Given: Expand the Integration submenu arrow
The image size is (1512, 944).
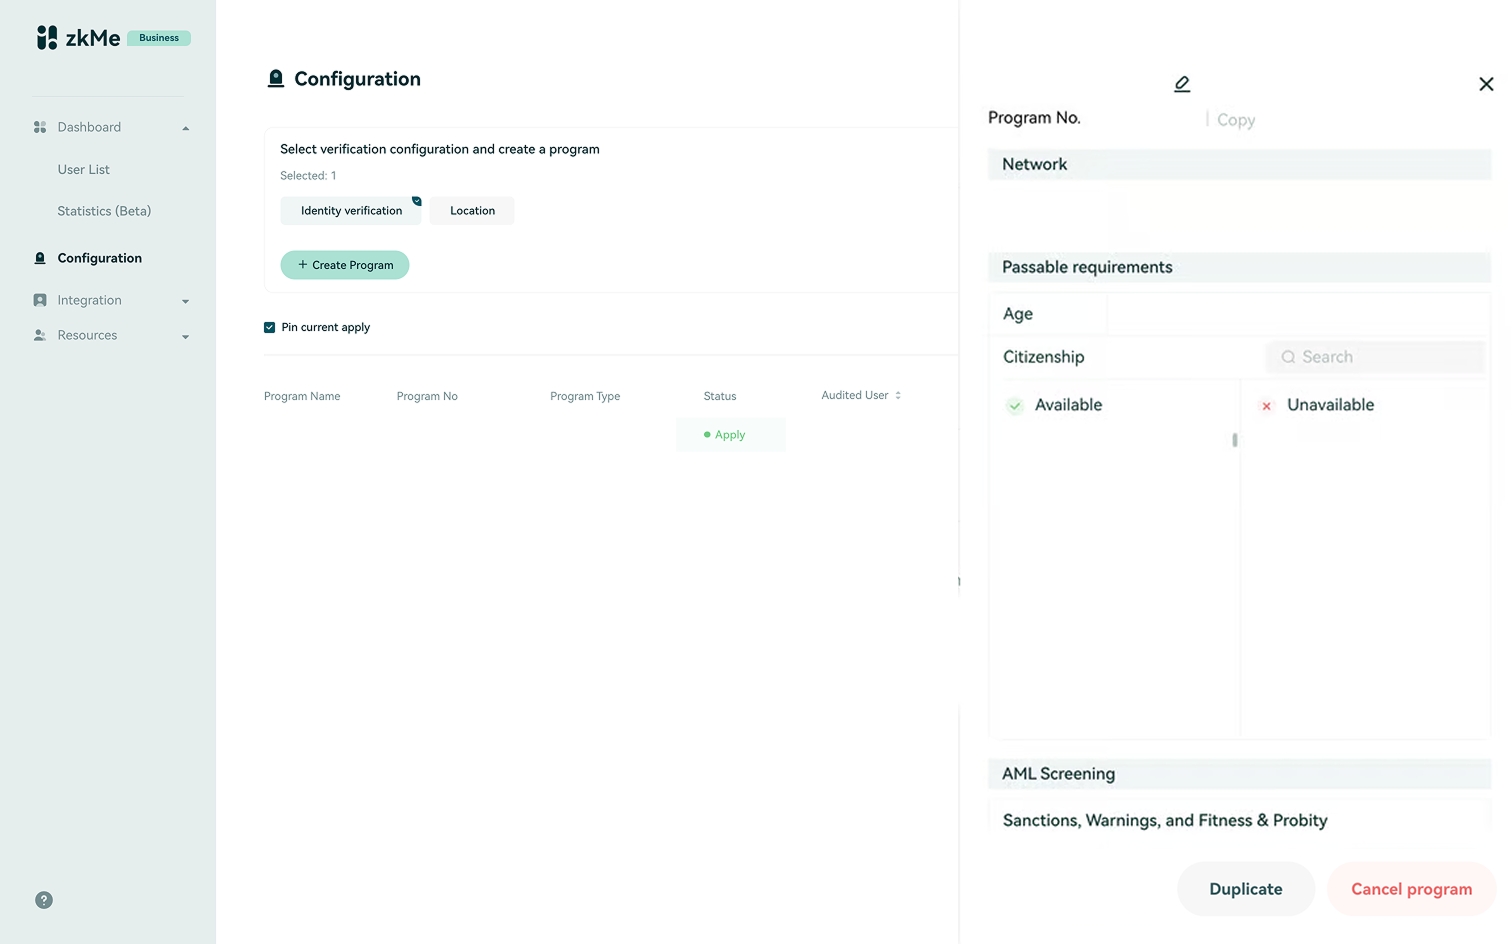Looking at the screenshot, I should point(185,301).
